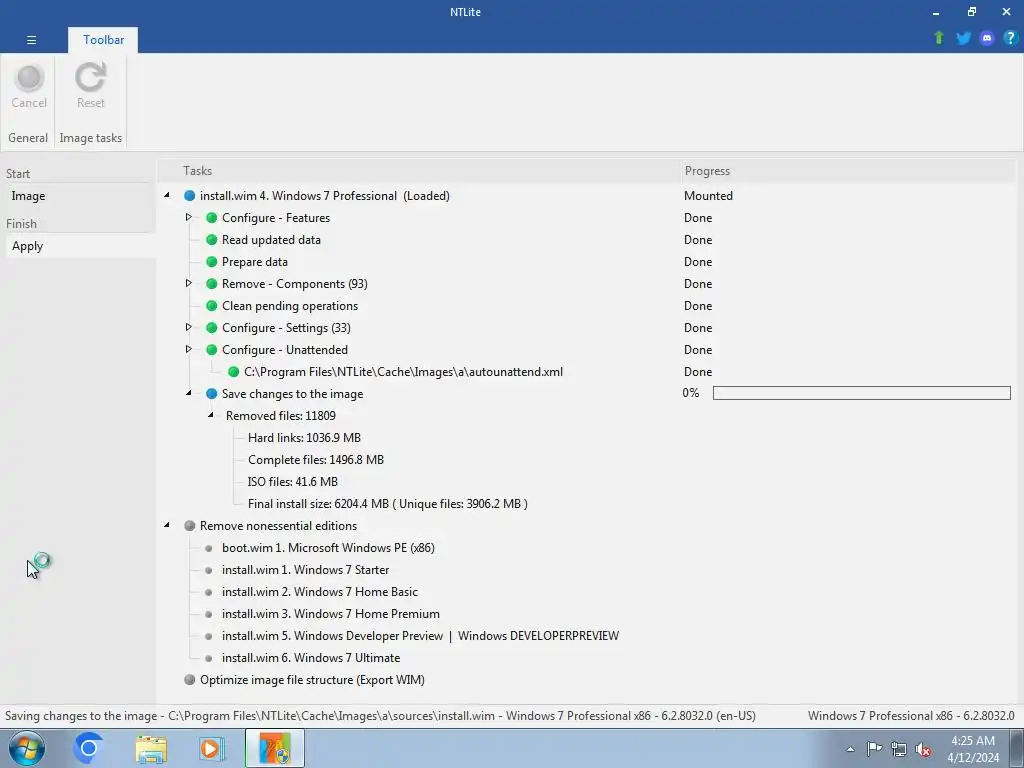Collapse the Removed files: 11809 node
The width and height of the screenshot is (1024, 768).
tap(211, 415)
